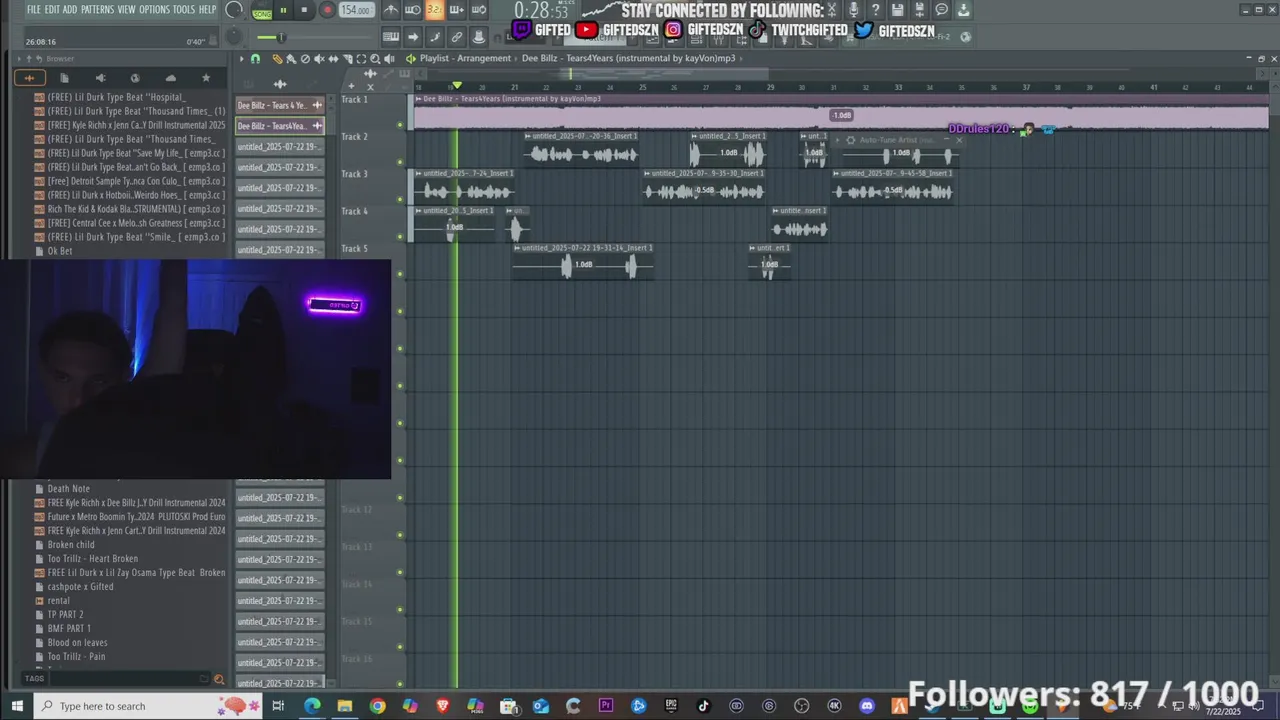Viewport: 1280px width, 720px height.
Task: Open the EDIT menu
Action: (52, 9)
